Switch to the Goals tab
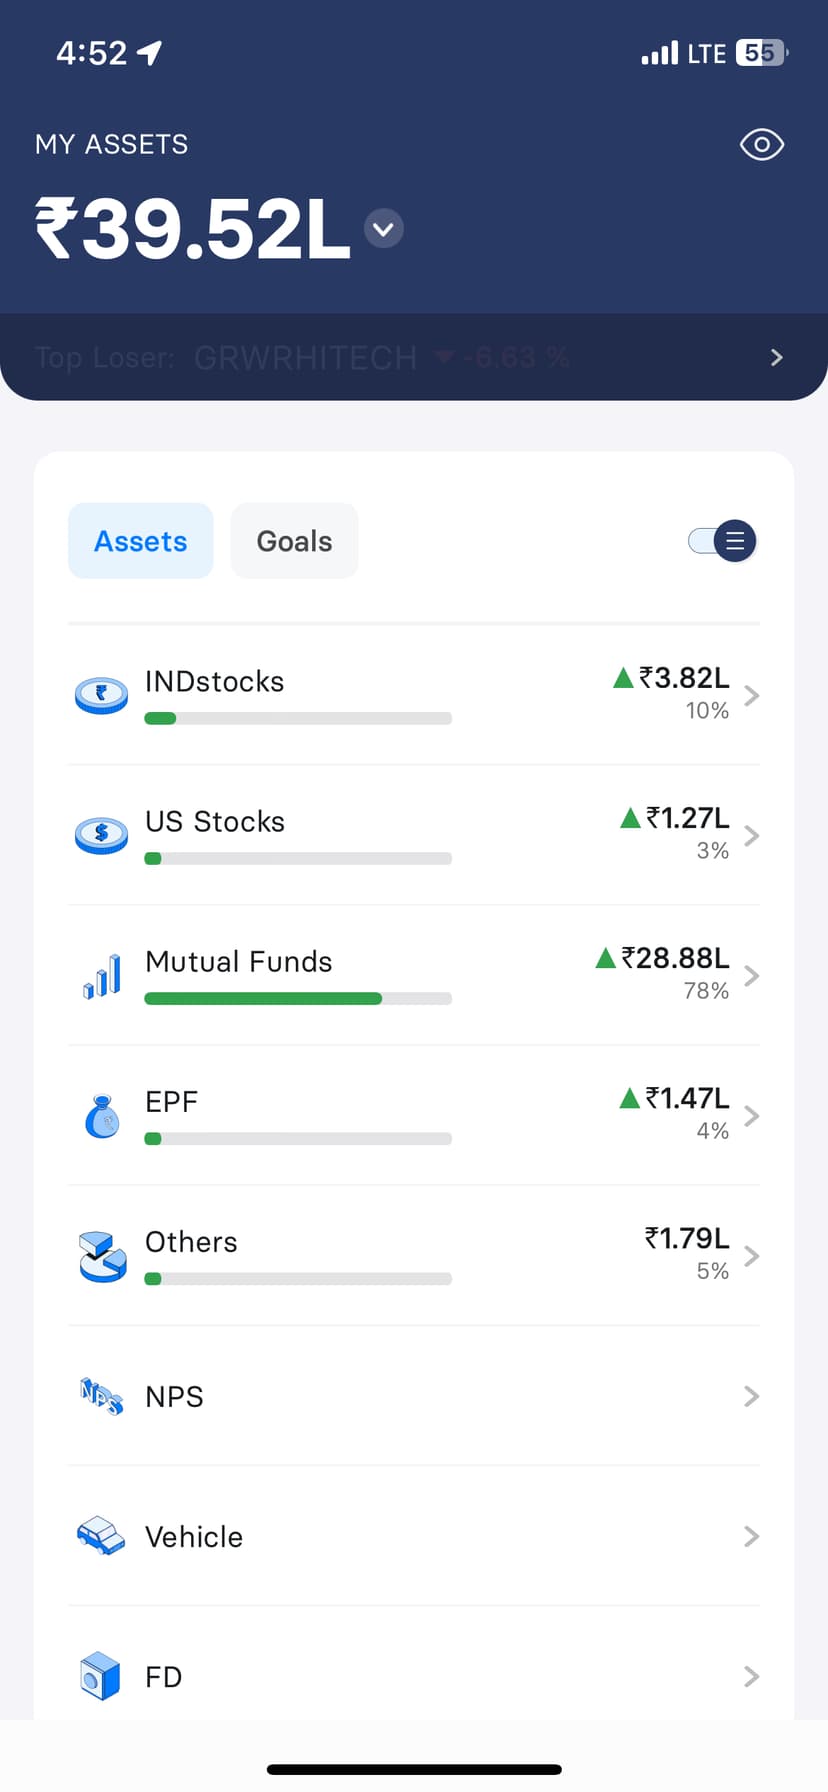Viewport: 828px width, 1792px height. click(294, 541)
